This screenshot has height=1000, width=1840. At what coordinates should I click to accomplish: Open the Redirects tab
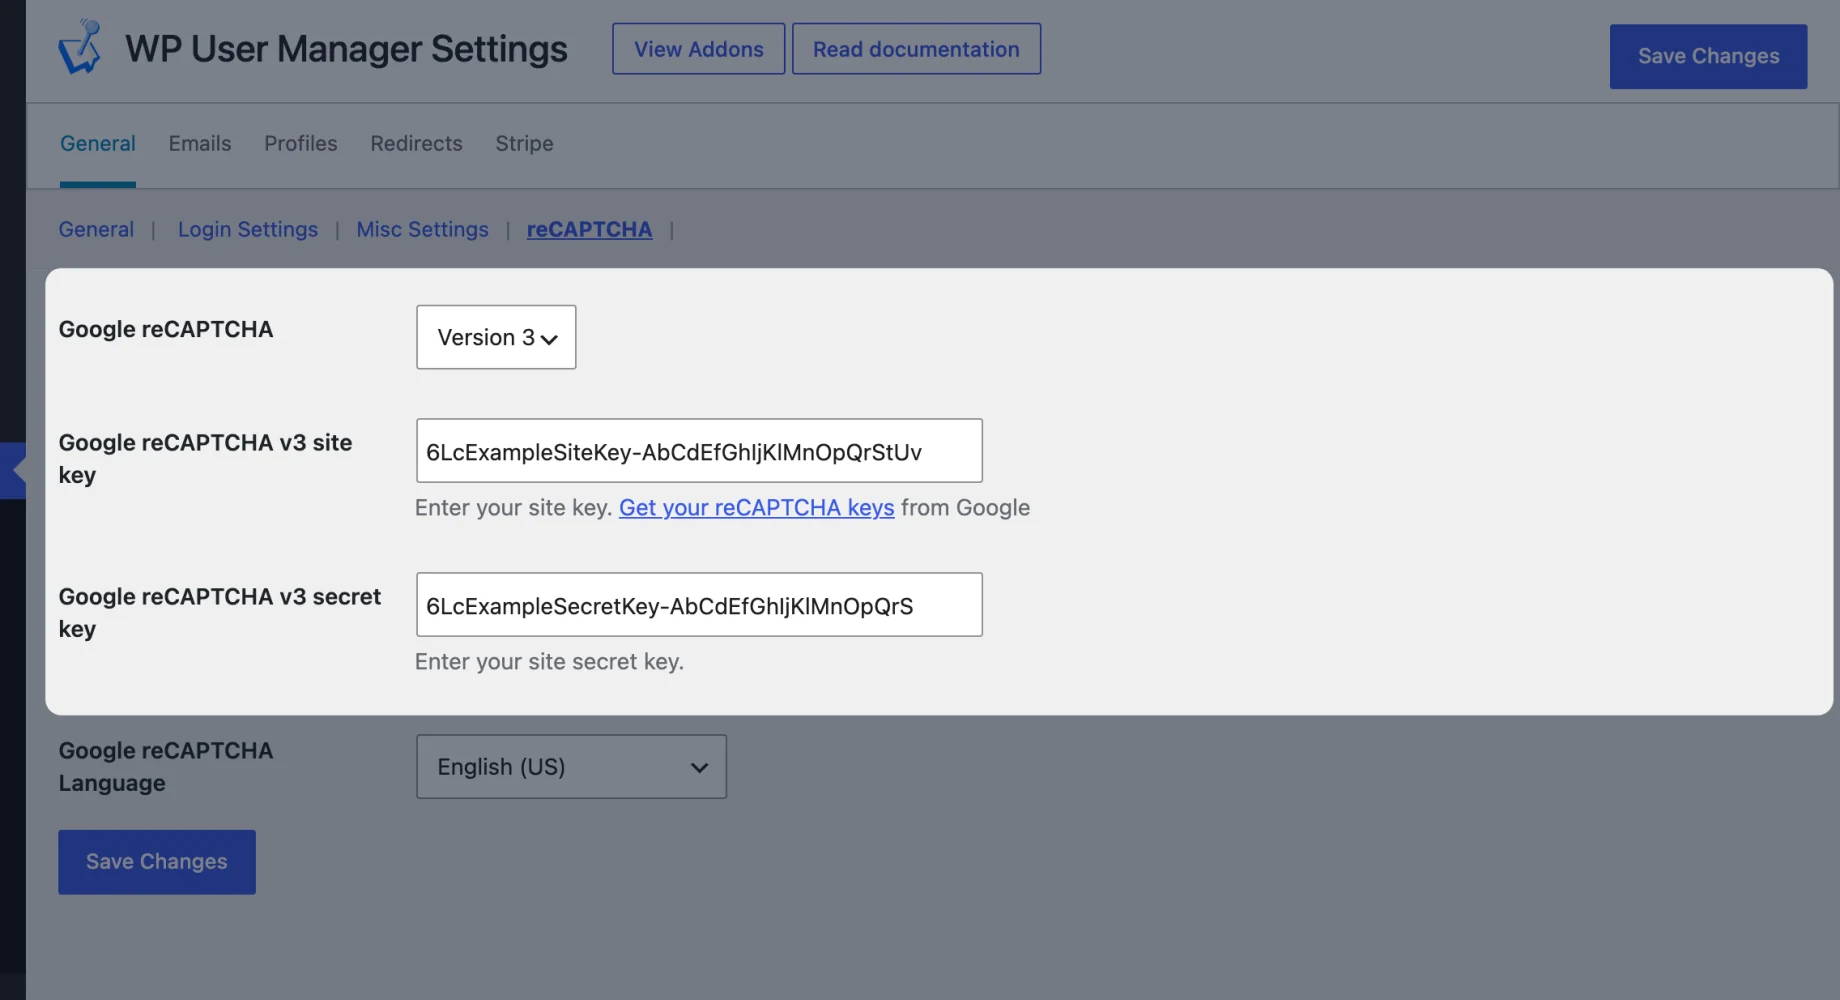click(x=416, y=143)
